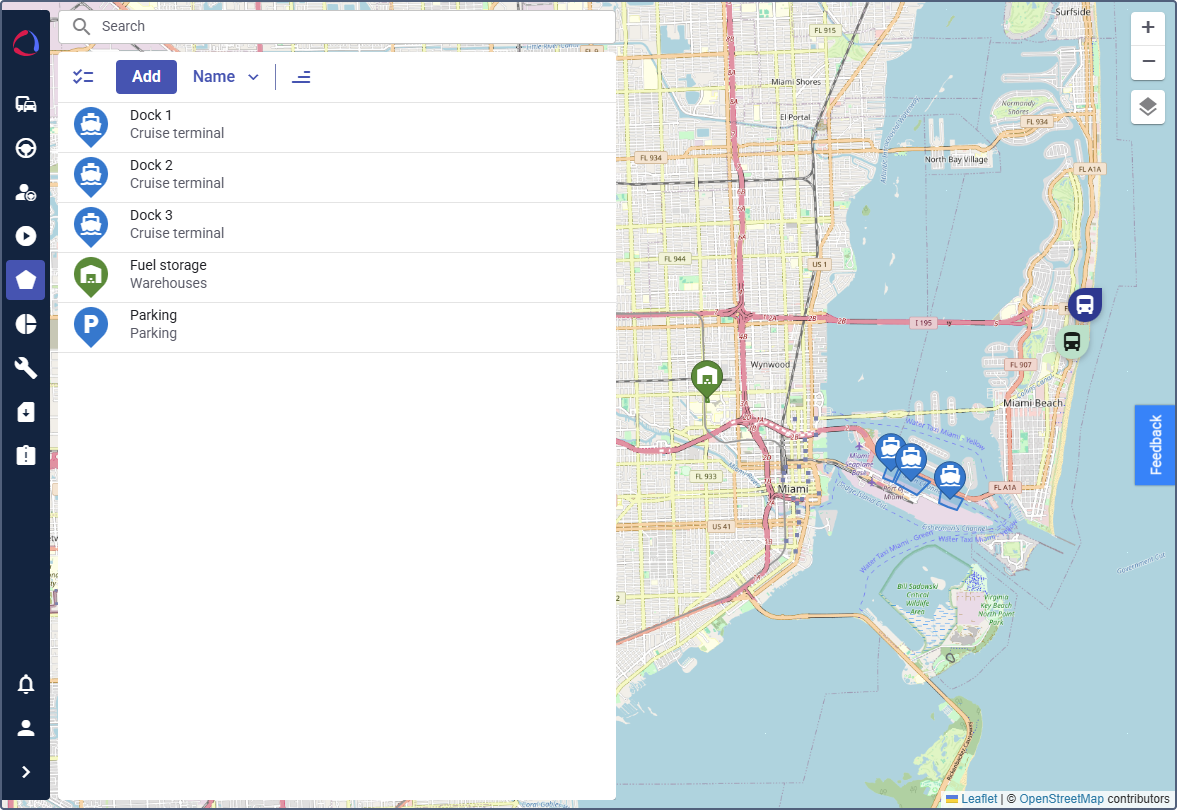The height and width of the screenshot is (810, 1177).
Task: Open the vehicles section in sidebar
Action: [26, 105]
